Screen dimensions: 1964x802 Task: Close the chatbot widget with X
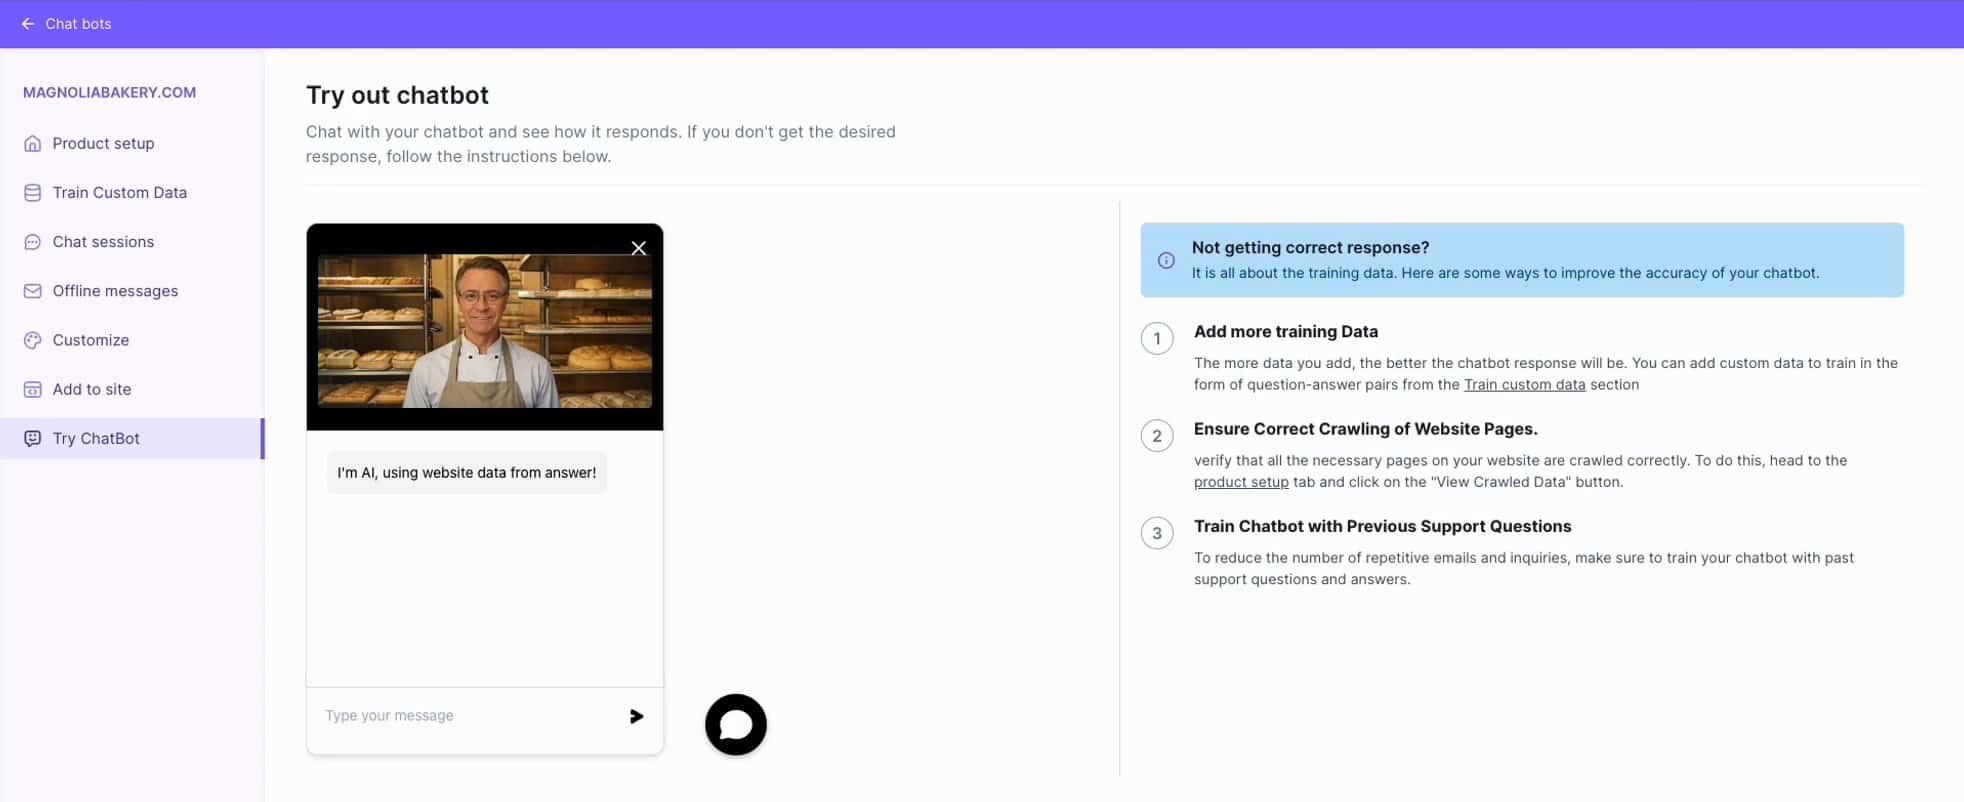639,248
